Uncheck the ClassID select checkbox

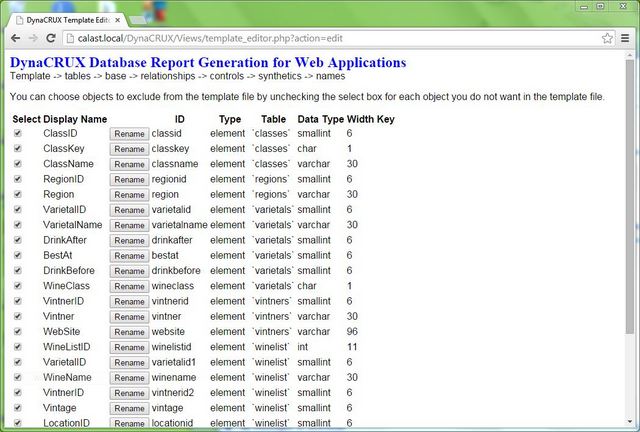pyautogui.click(x=18, y=133)
